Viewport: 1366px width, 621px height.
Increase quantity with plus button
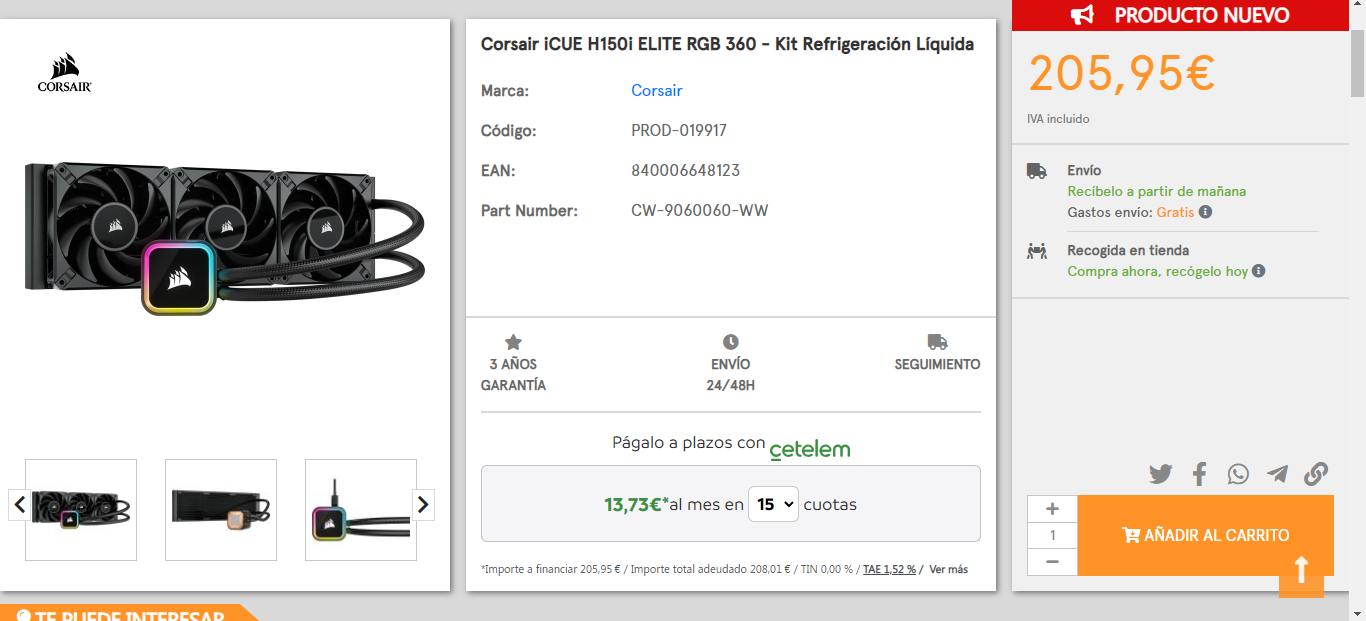(1052, 508)
